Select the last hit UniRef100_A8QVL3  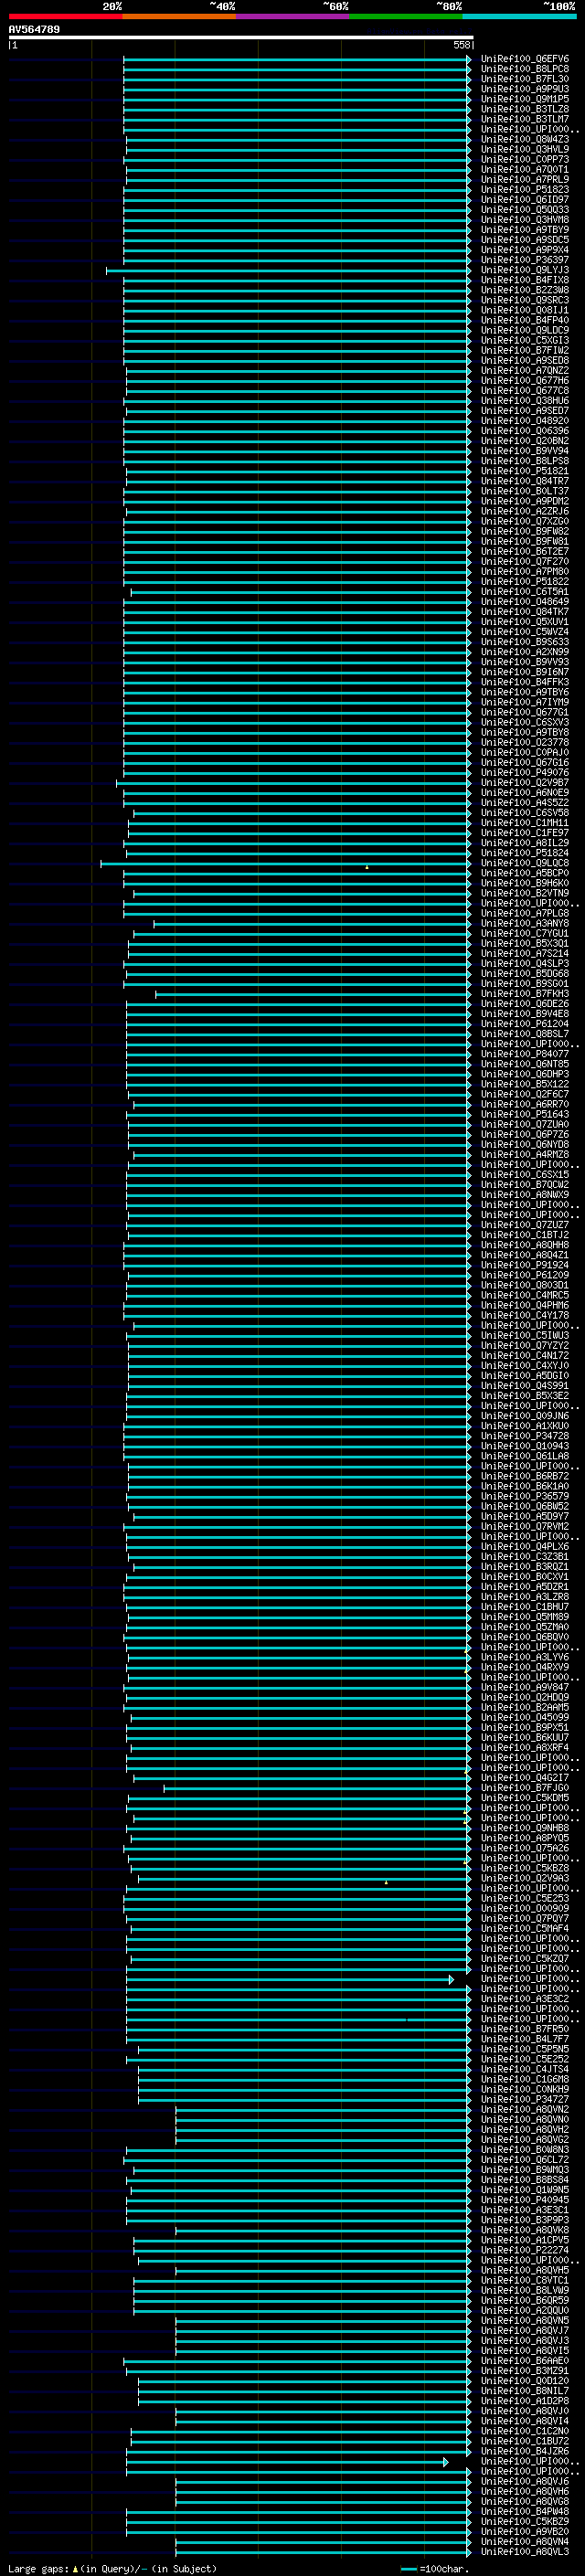(x=524, y=2552)
